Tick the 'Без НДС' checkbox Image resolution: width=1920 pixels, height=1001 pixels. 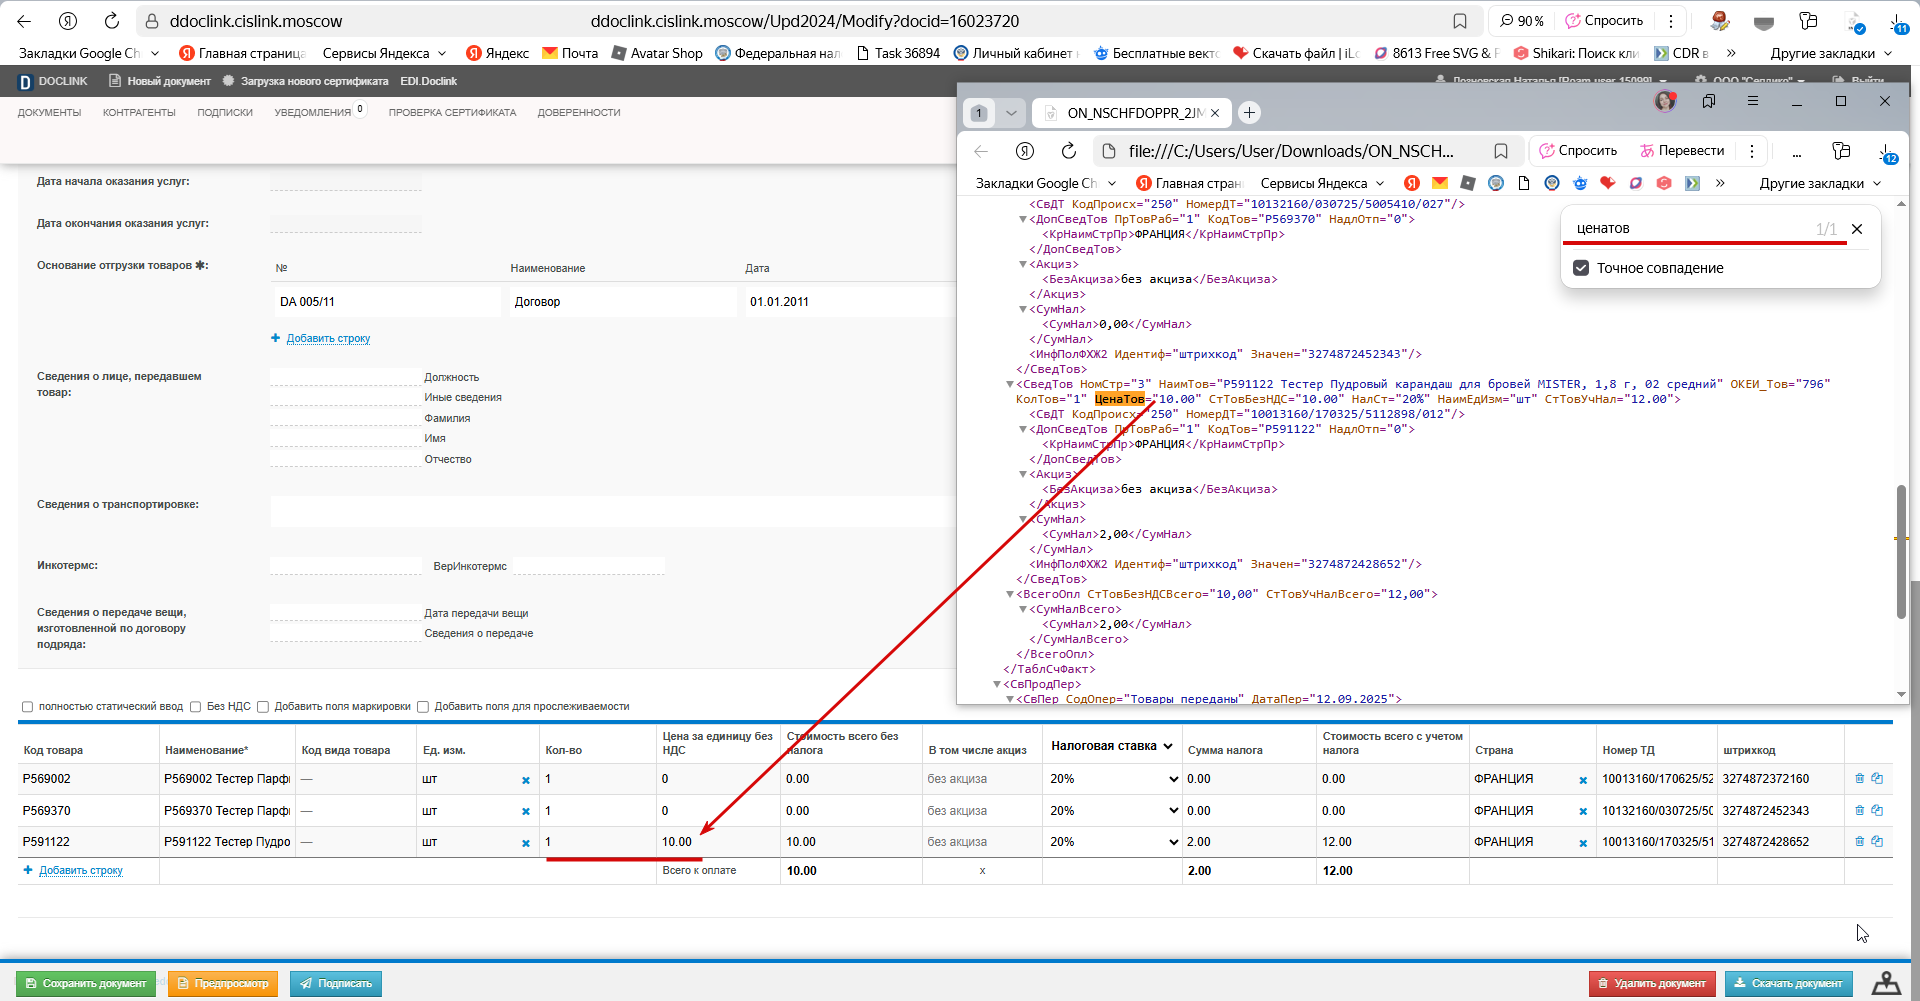coord(196,707)
